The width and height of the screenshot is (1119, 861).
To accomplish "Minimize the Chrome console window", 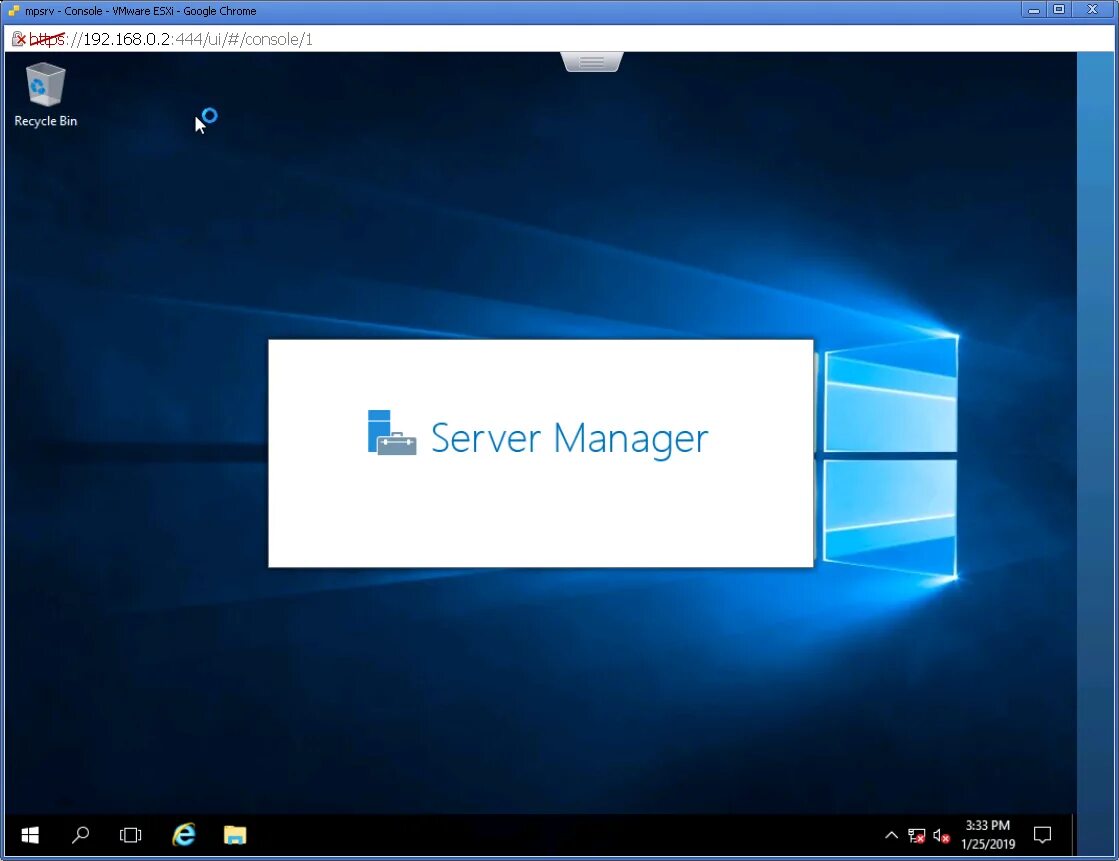I will pyautogui.click(x=1033, y=10).
